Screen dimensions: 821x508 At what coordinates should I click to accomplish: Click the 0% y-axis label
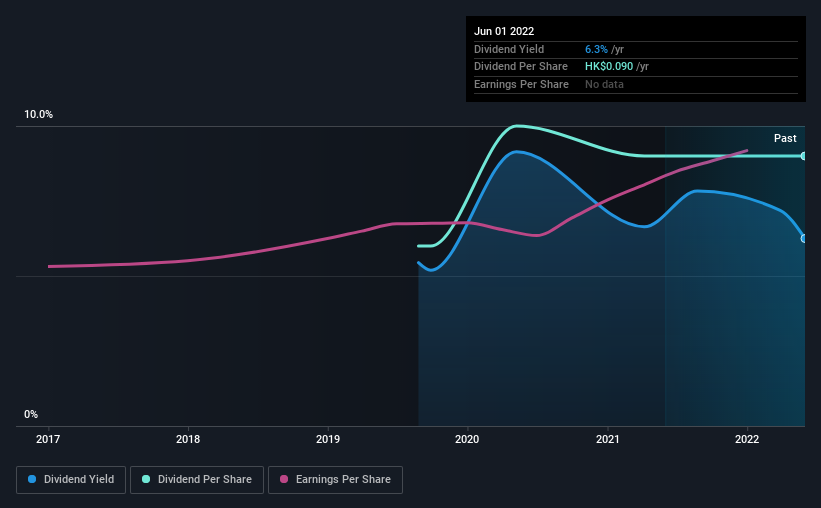pos(31,414)
